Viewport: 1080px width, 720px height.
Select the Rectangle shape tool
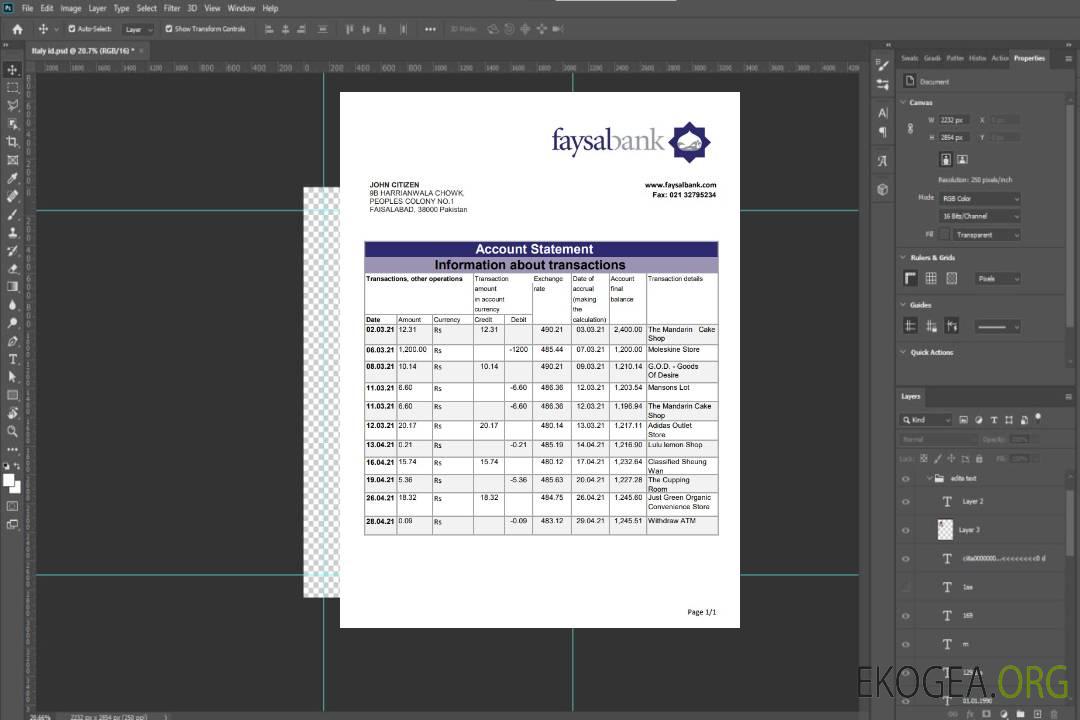click(x=12, y=395)
